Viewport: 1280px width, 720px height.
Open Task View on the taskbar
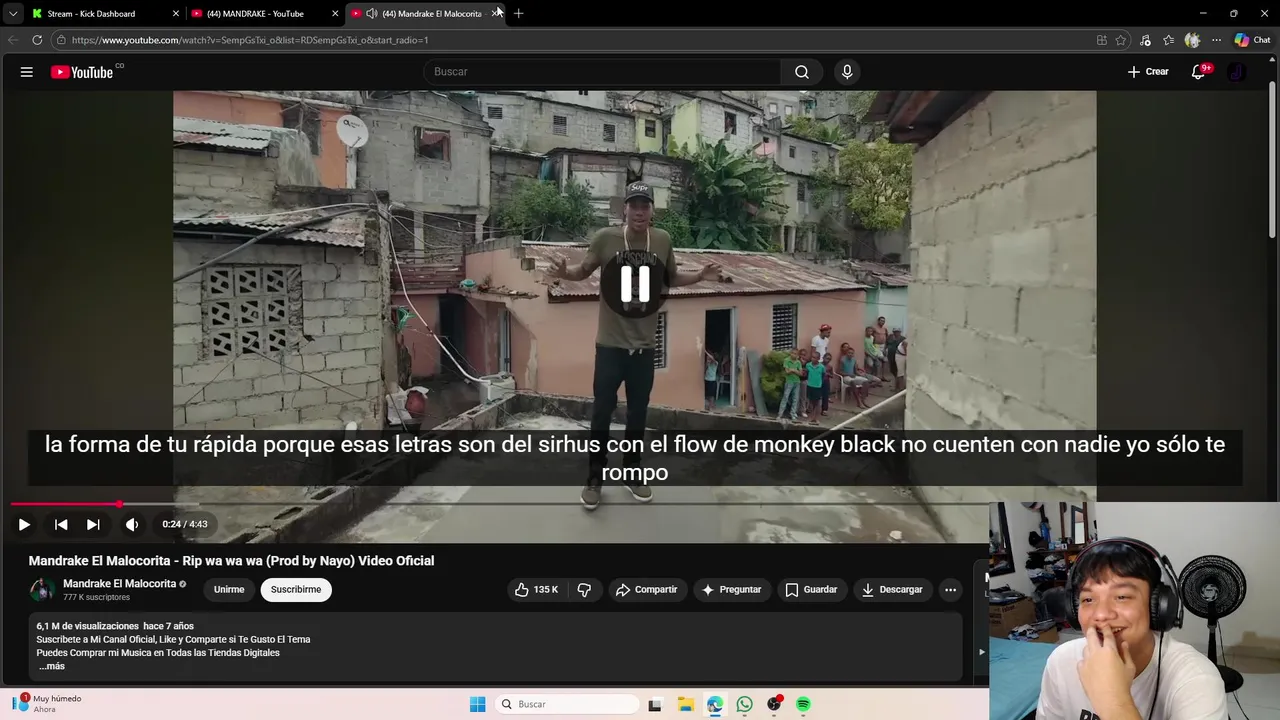tap(655, 704)
